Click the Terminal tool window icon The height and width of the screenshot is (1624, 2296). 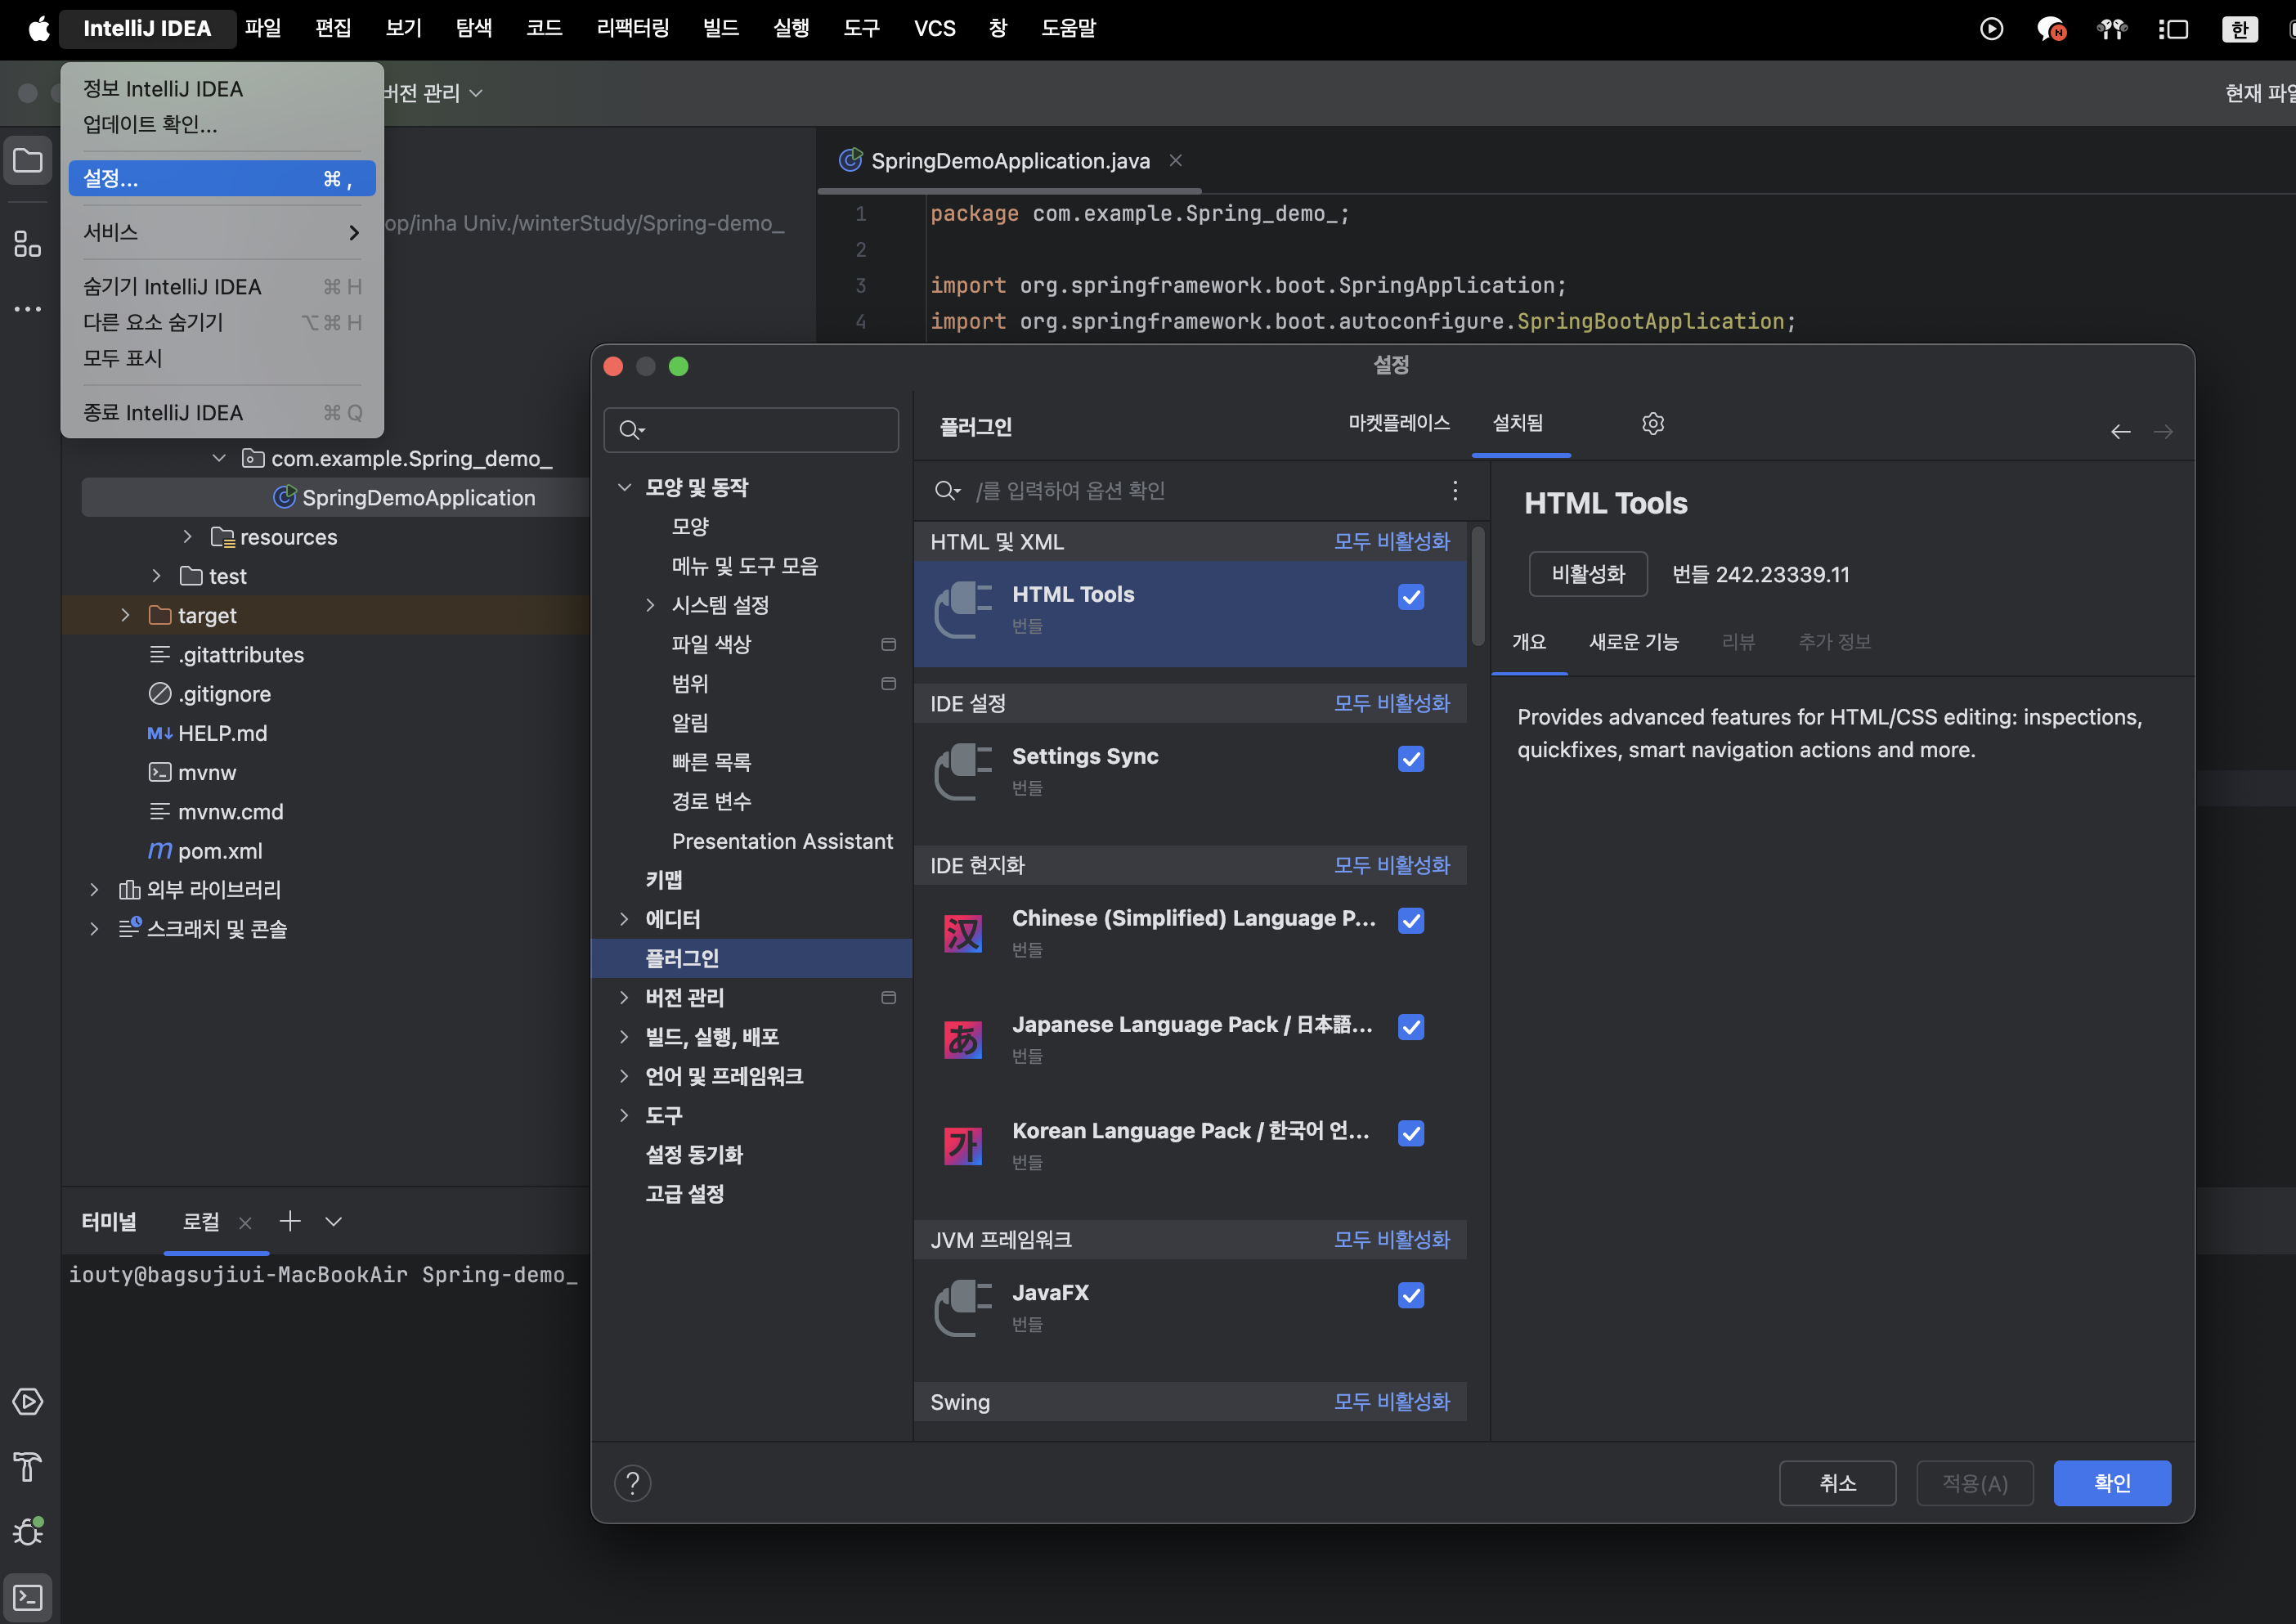pos(28,1597)
